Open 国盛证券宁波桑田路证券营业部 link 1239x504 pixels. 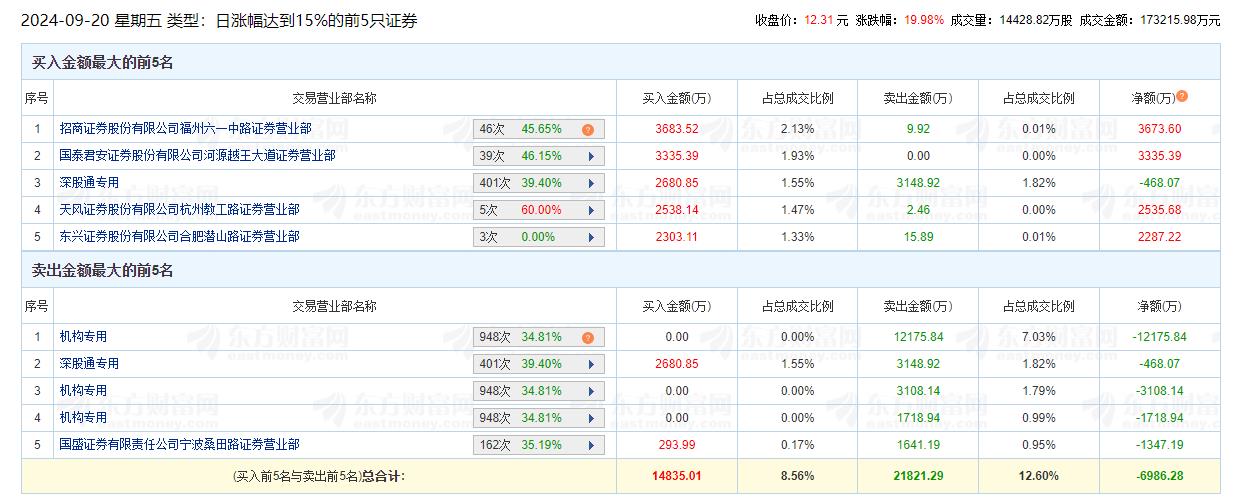(x=179, y=445)
